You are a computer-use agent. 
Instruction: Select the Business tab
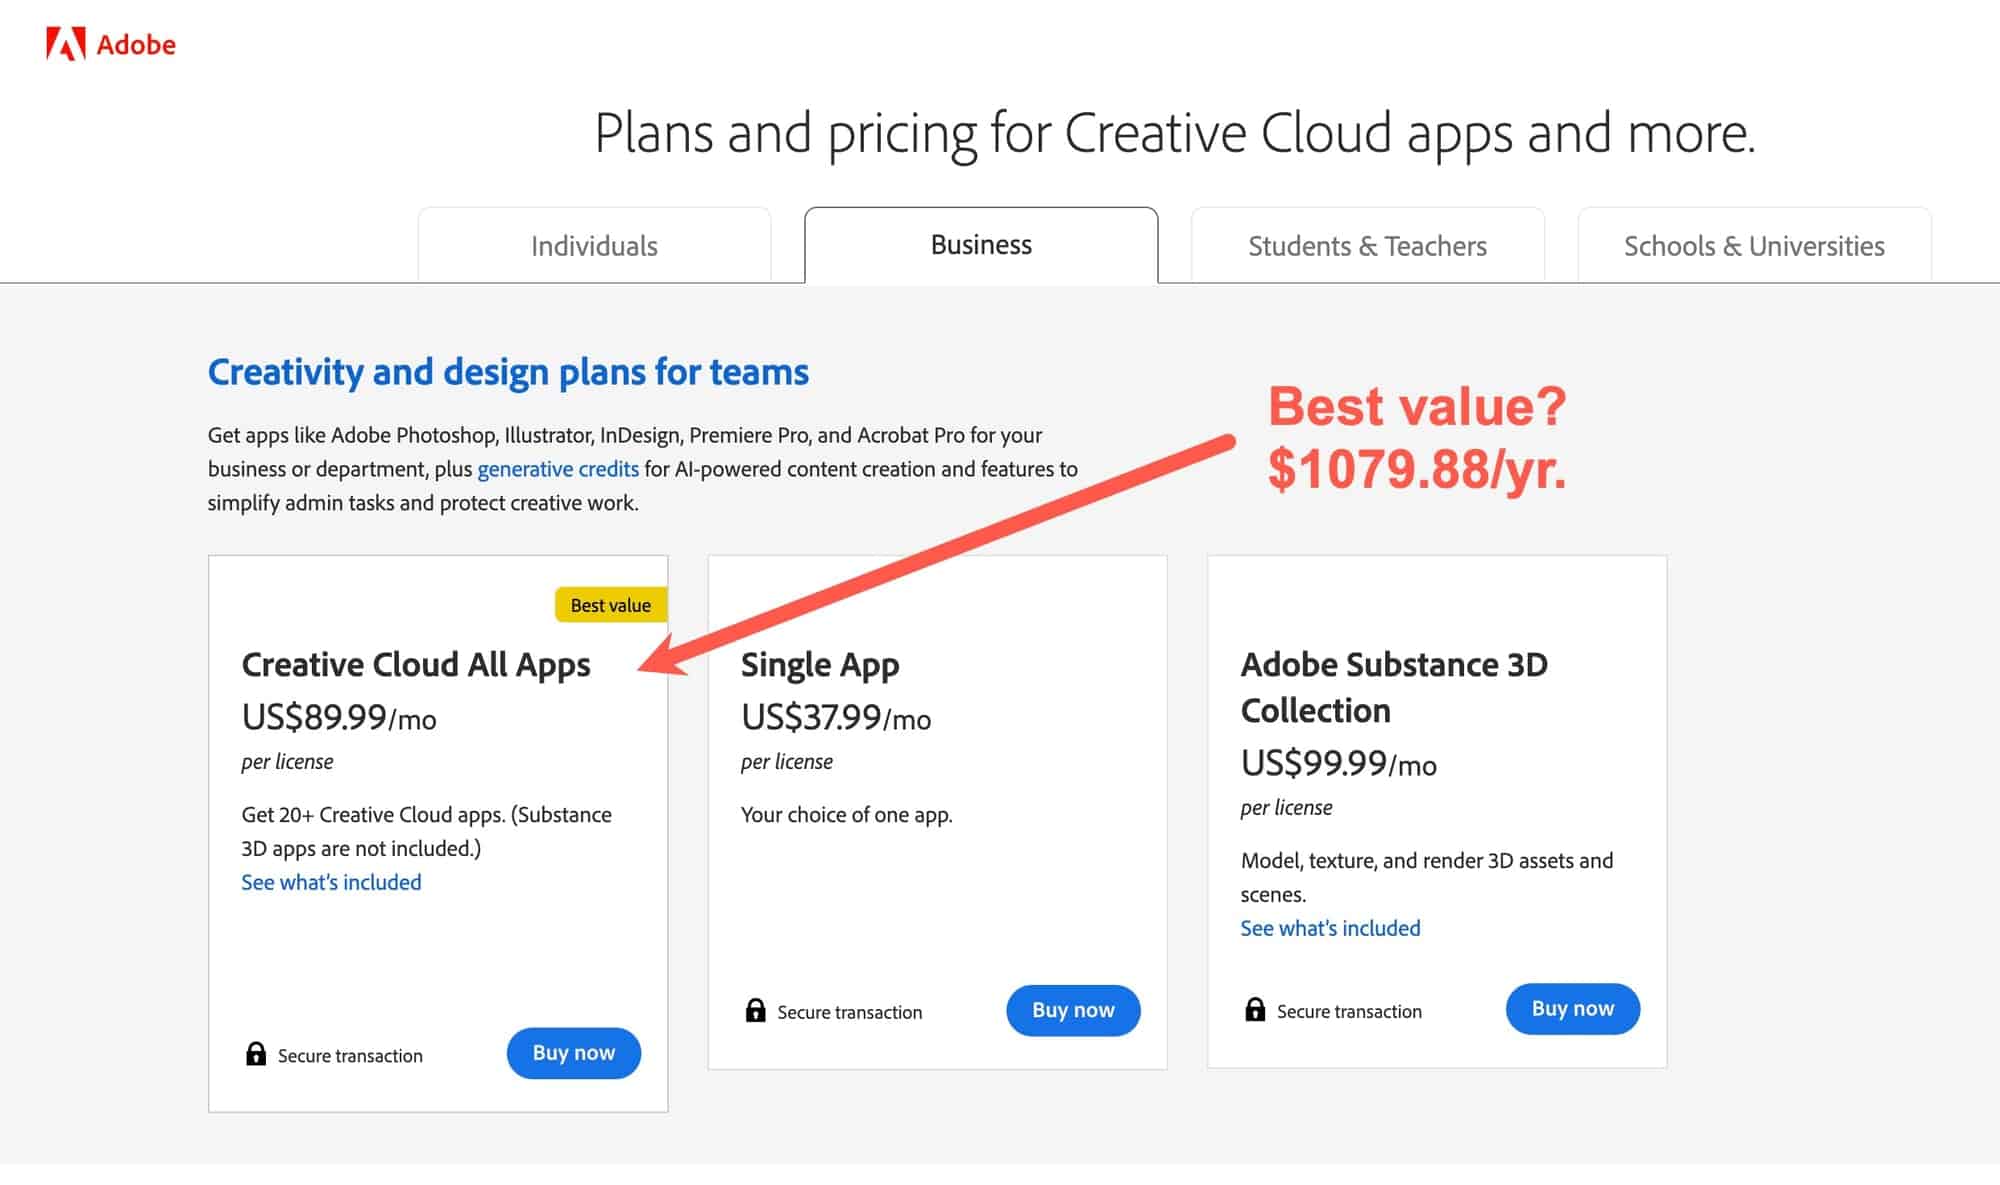pos(981,245)
